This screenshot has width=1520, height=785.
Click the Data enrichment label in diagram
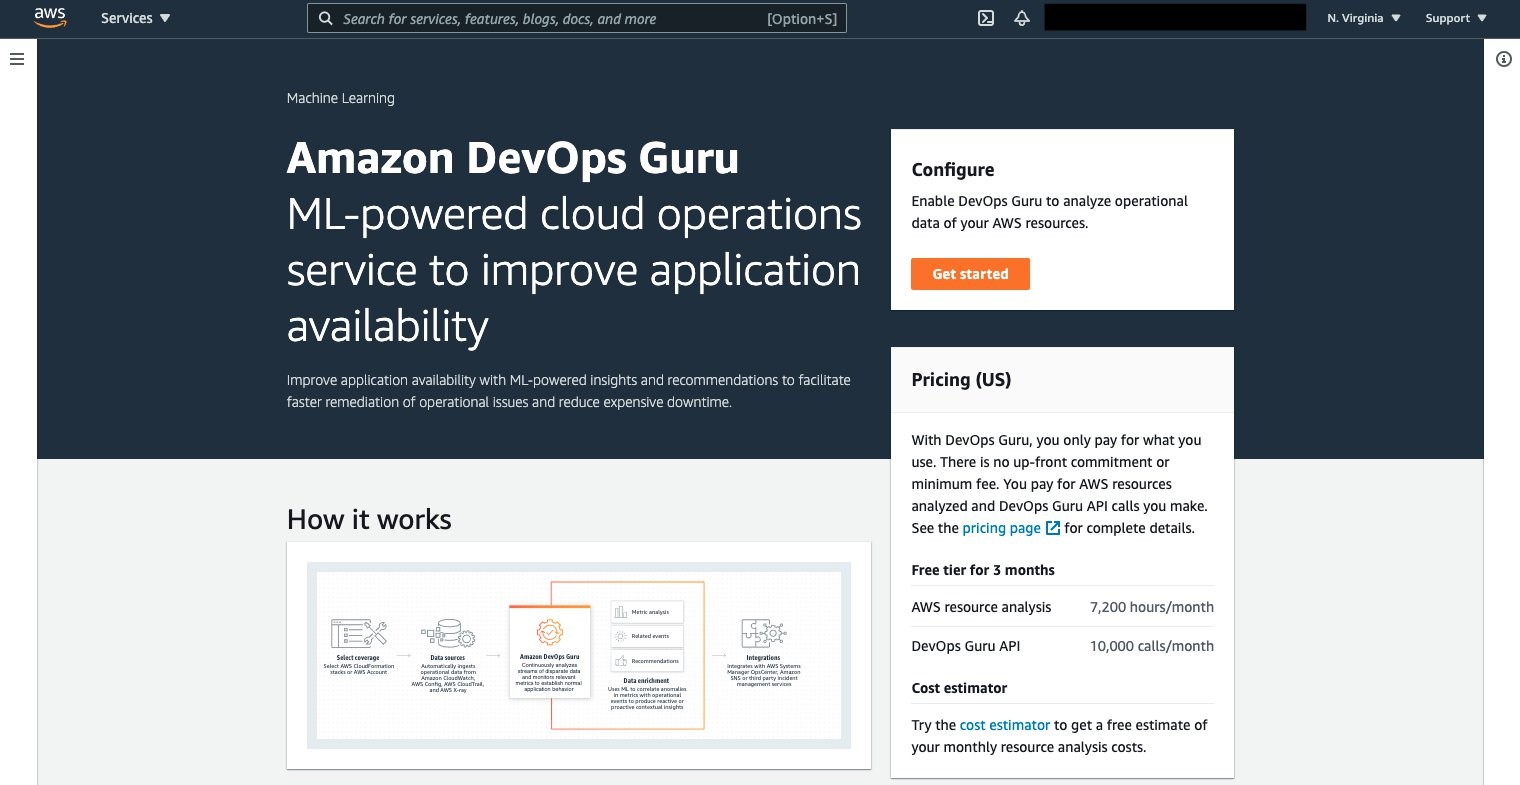(646, 681)
